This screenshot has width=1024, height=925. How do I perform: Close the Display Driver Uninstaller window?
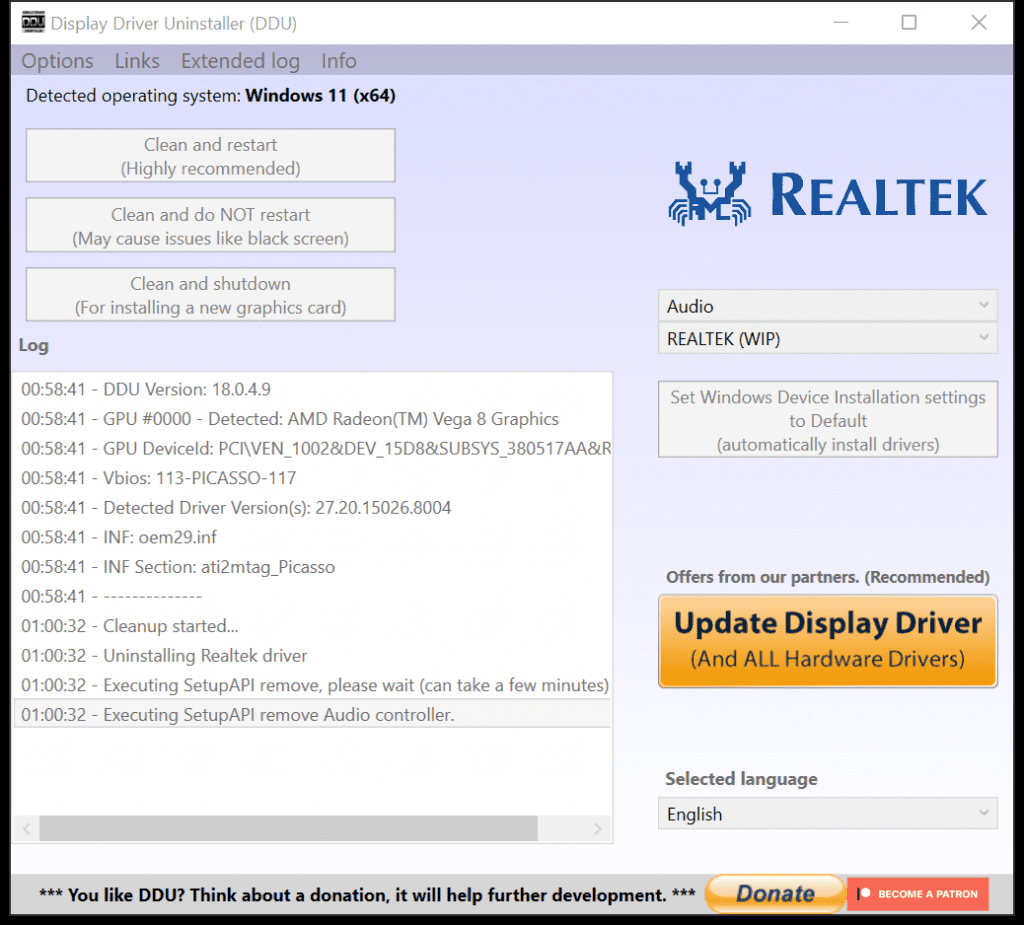click(978, 23)
